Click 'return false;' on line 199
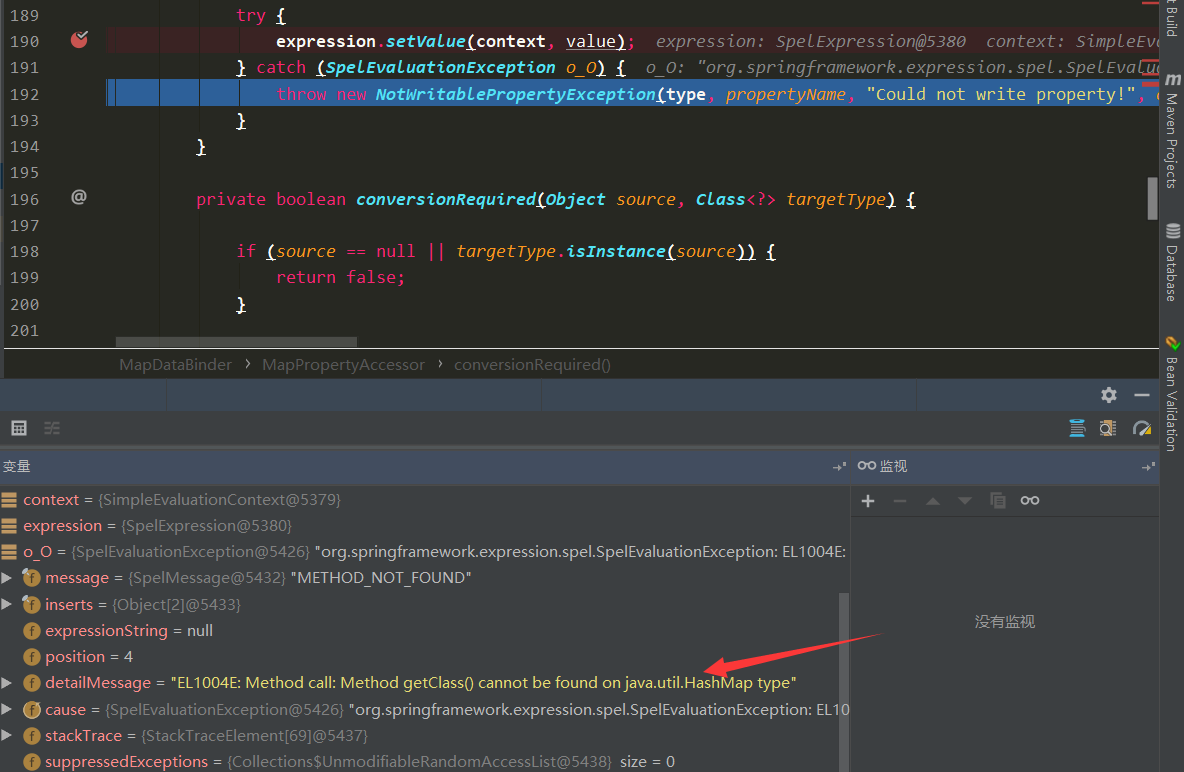Image resolution: width=1184 pixels, height=772 pixels. point(341,277)
